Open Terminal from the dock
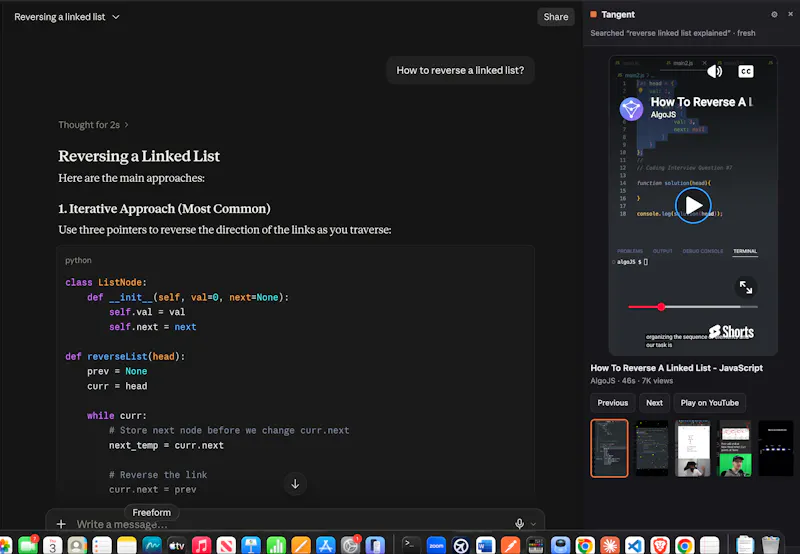The image size is (800, 554). (411, 545)
